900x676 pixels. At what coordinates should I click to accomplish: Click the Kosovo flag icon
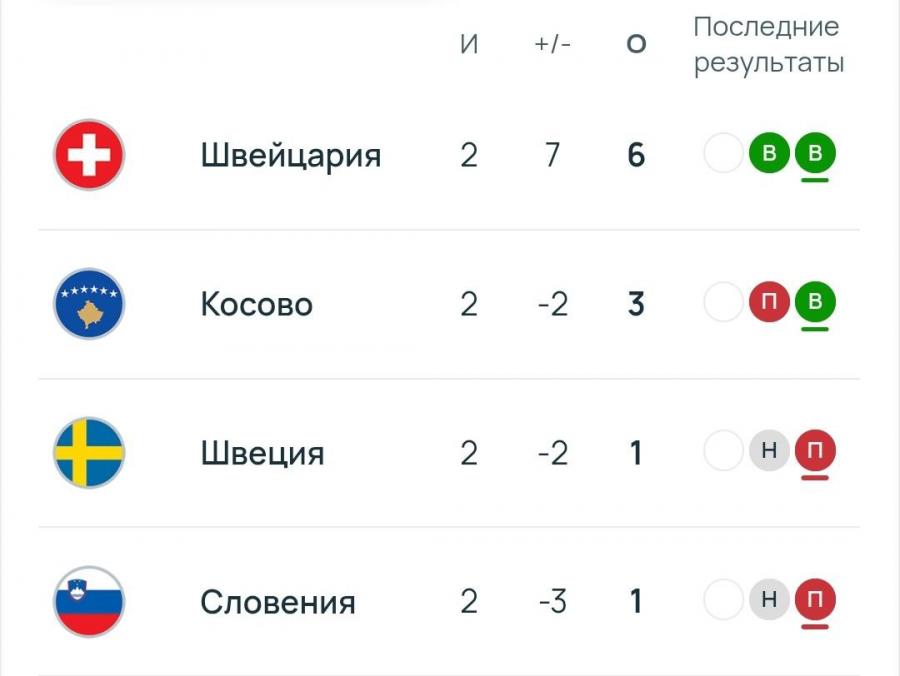(x=89, y=304)
